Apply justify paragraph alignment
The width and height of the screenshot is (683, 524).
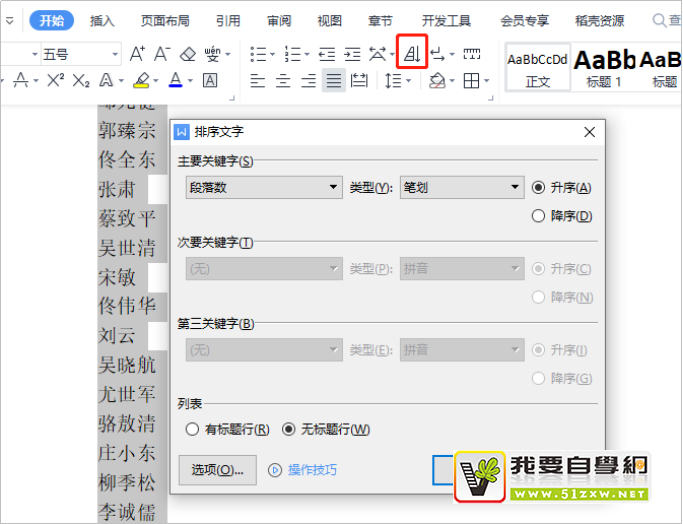point(333,81)
